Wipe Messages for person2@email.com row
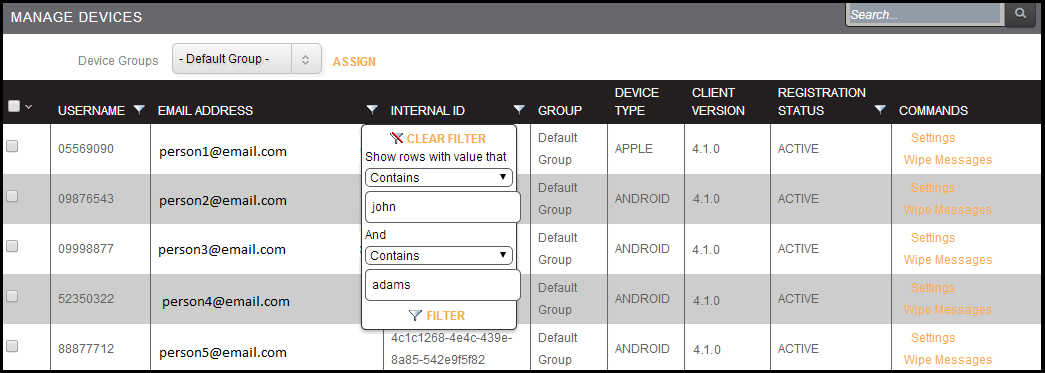This screenshot has width=1045, height=373. coord(948,210)
